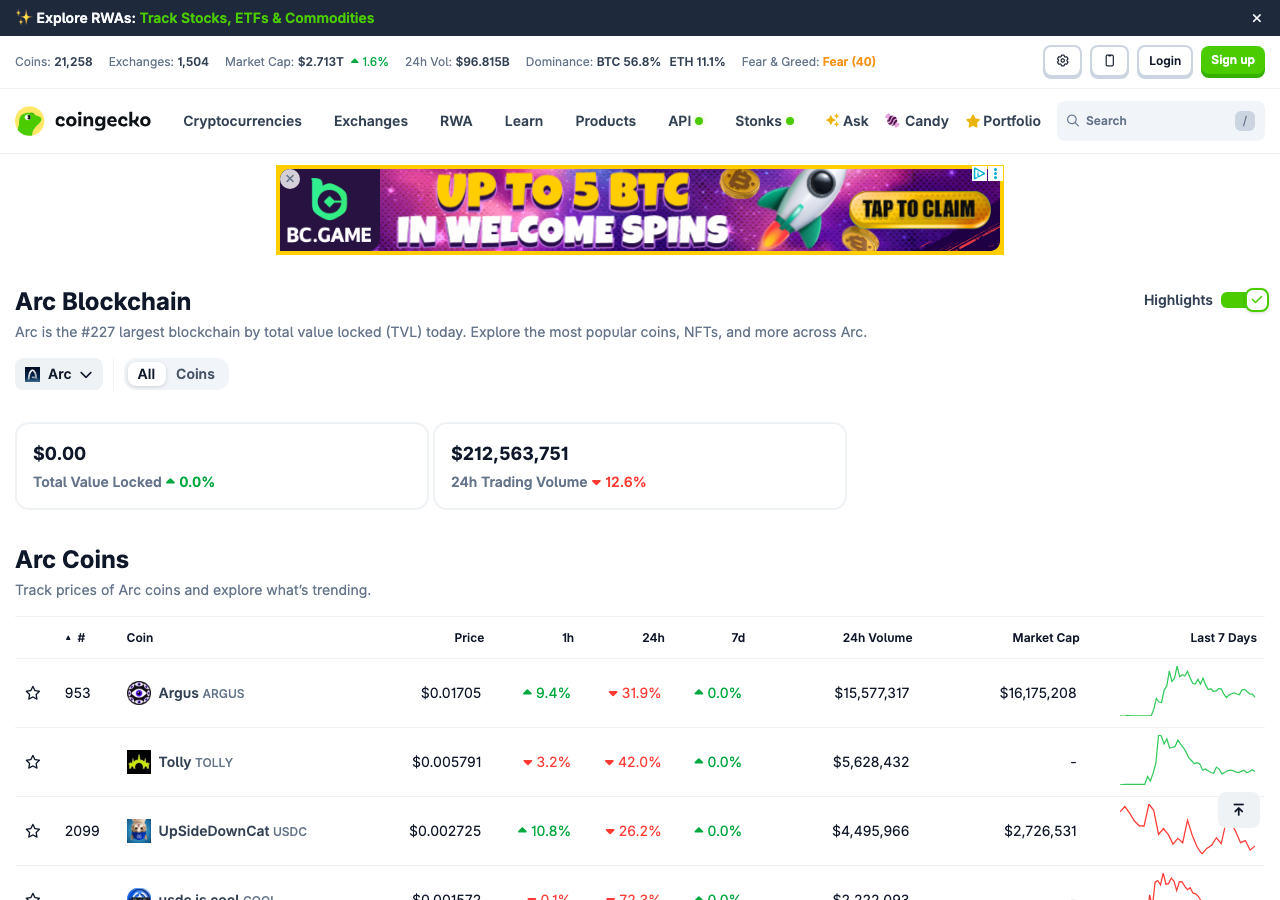Click the Argus price $0.01705

click(451, 693)
